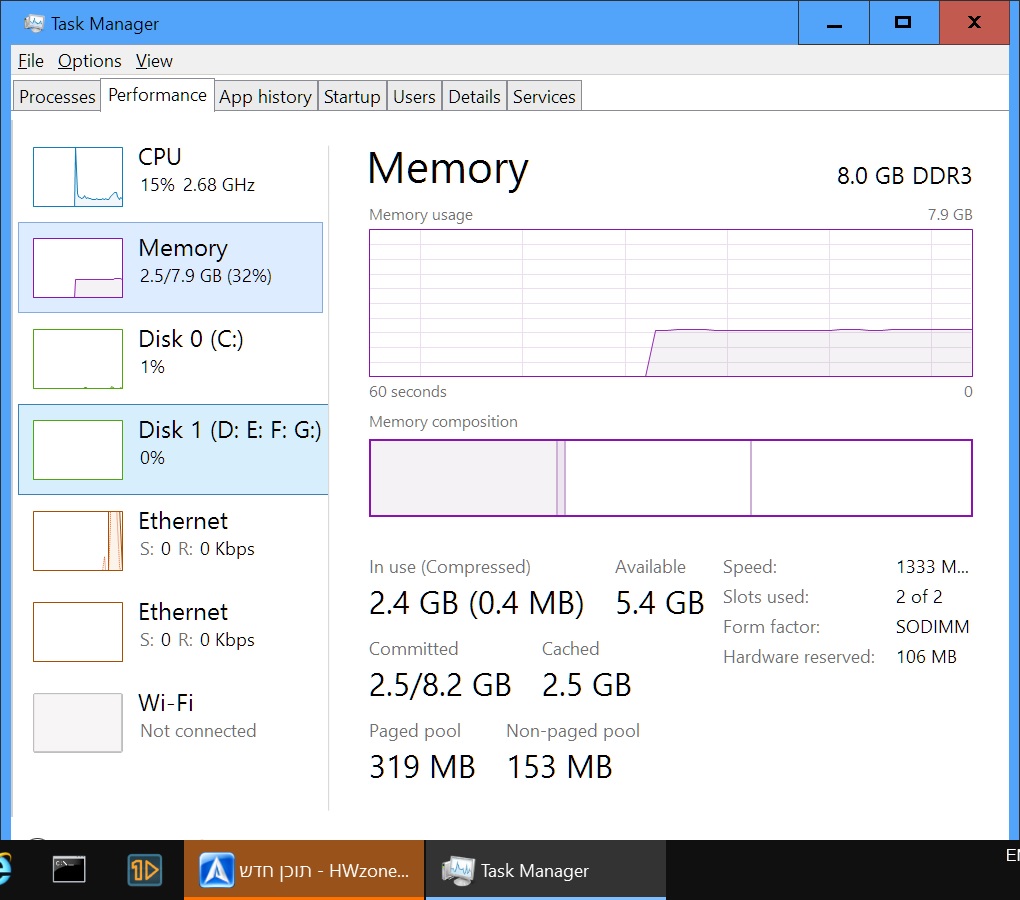Switch to the Services tab
This screenshot has width=1020, height=900.
coord(544,96)
